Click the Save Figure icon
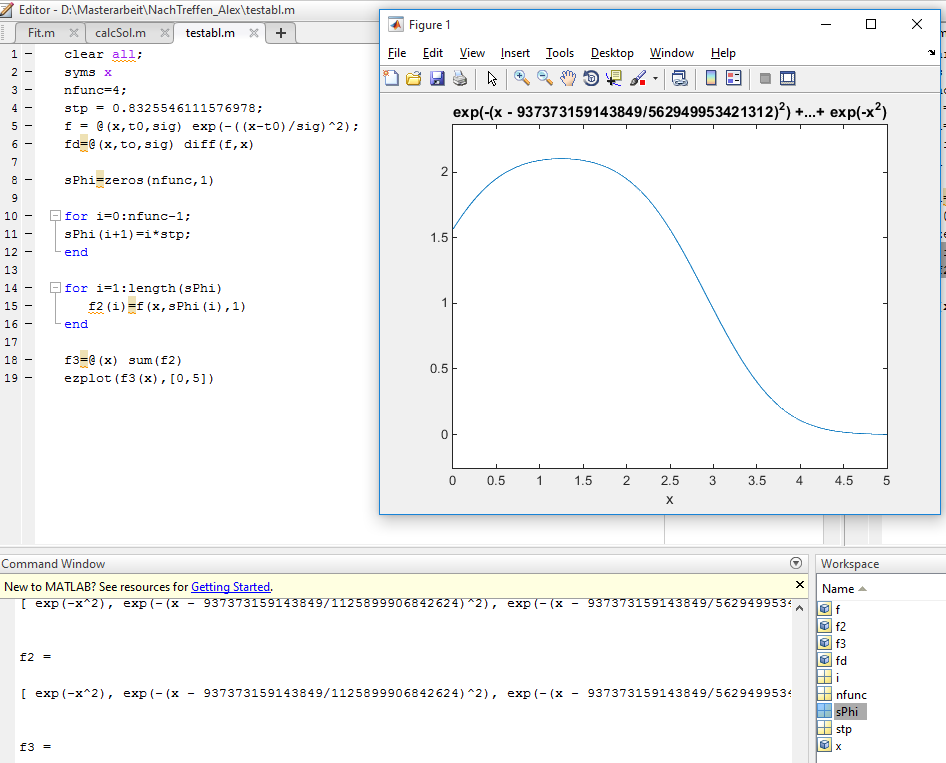The image size is (946, 763). [x=437, y=78]
